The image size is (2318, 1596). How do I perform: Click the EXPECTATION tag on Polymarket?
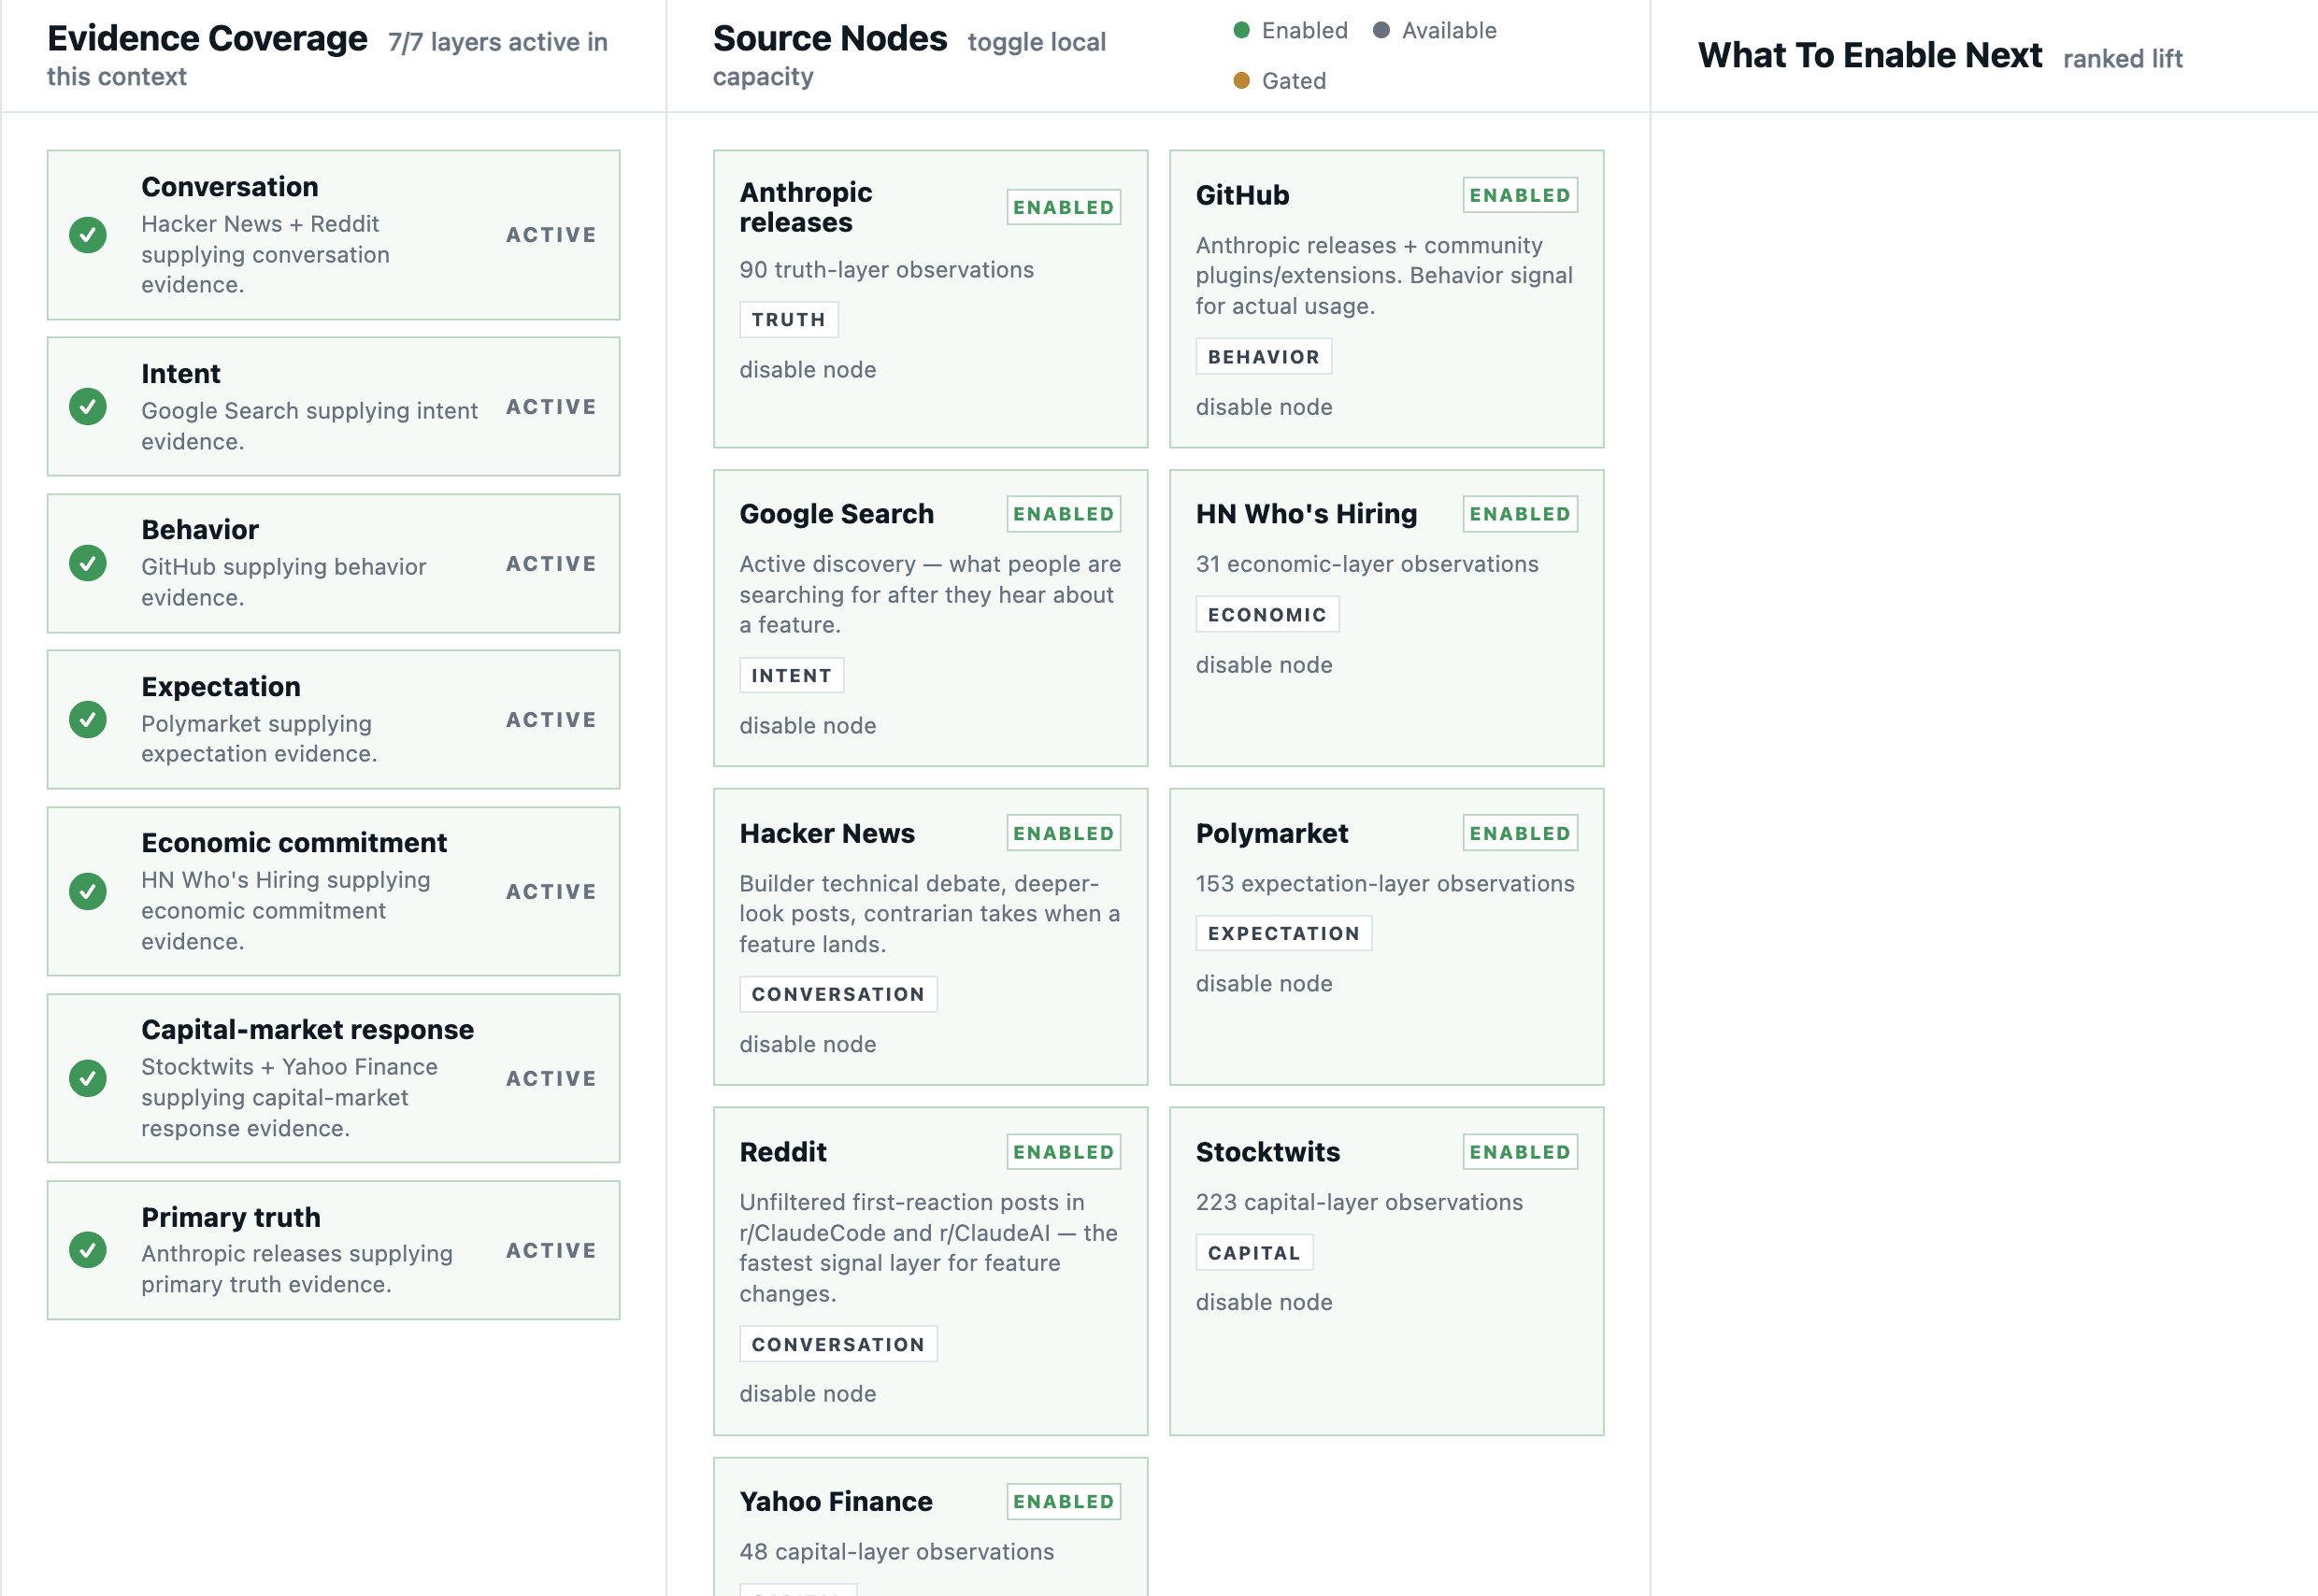[x=1284, y=933]
